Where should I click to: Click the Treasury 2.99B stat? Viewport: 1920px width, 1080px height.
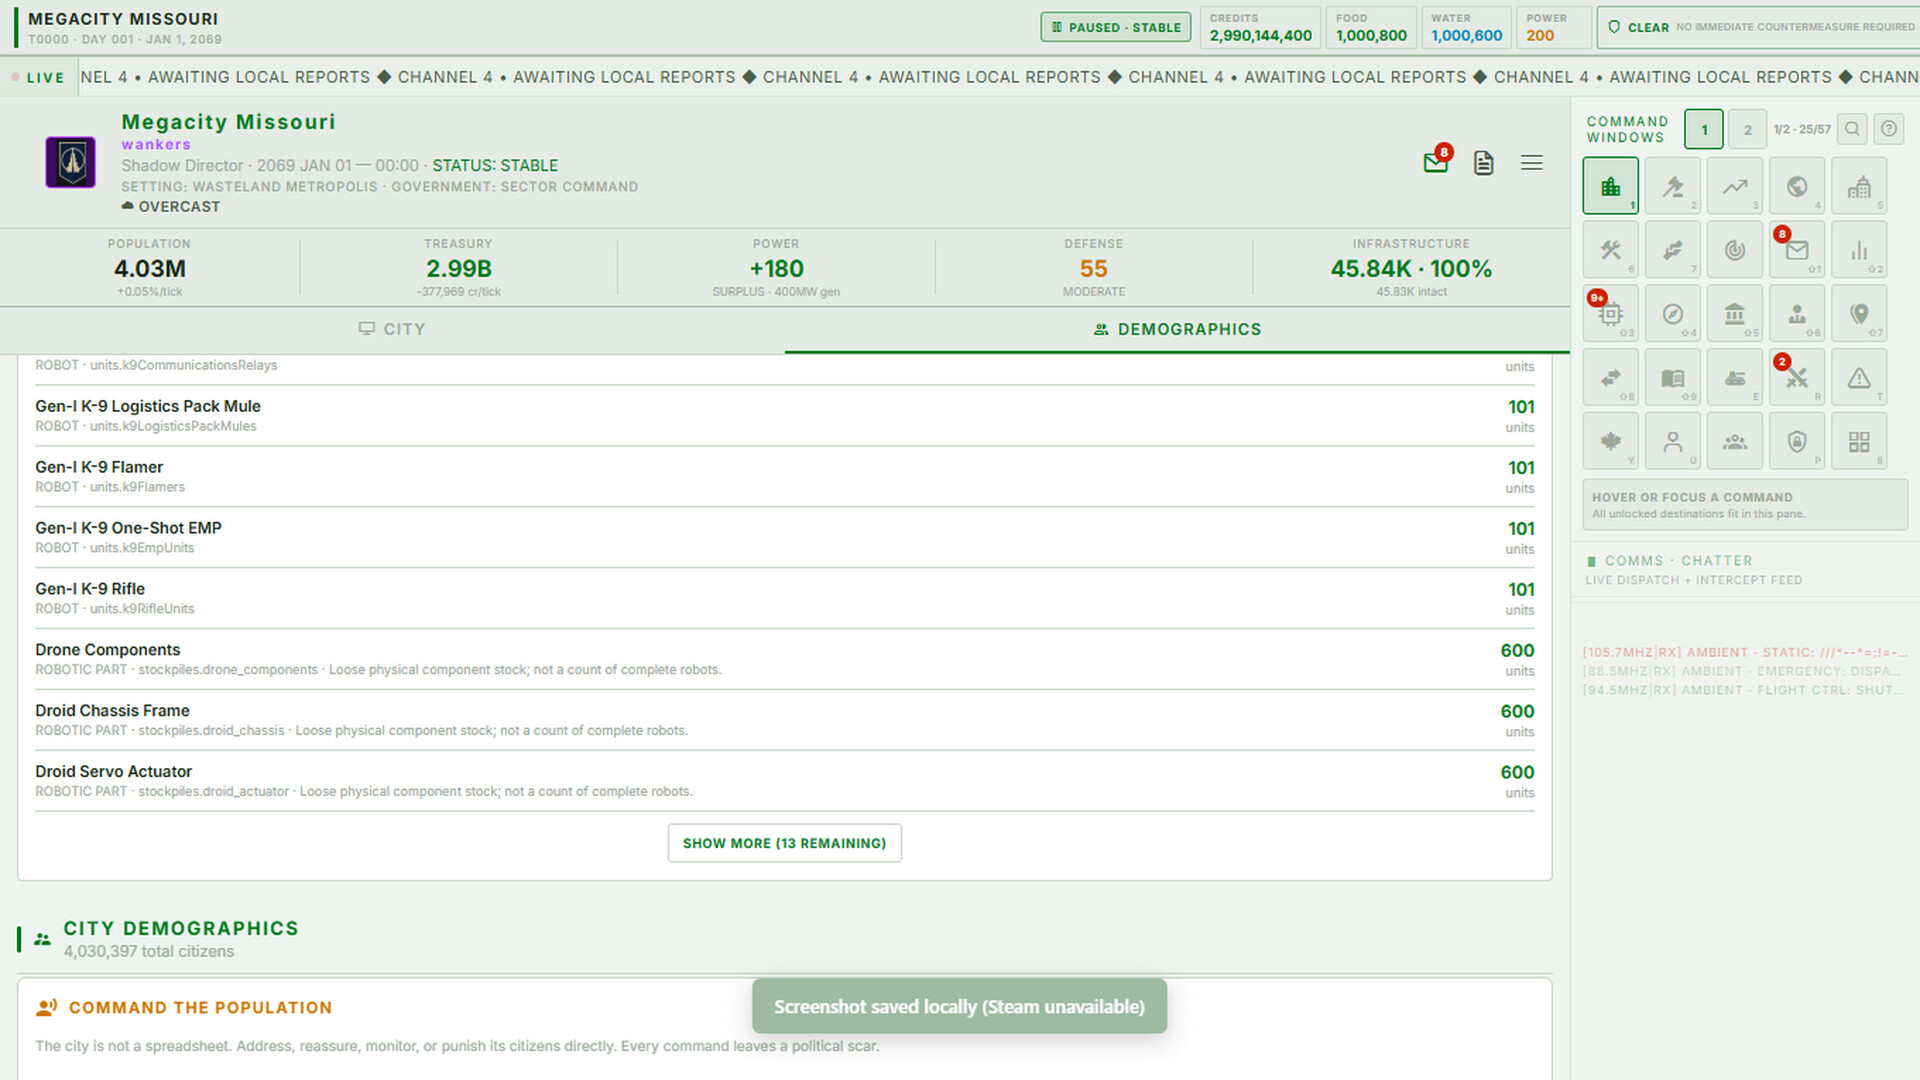pos(458,268)
